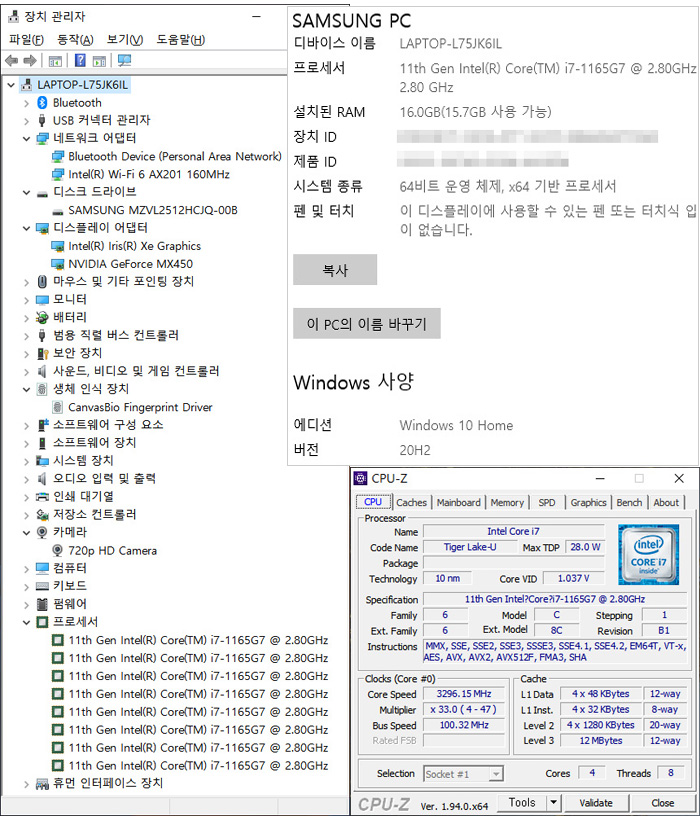Click the Bluetooth category icon
Screen dimensions: 700x819
[42, 103]
